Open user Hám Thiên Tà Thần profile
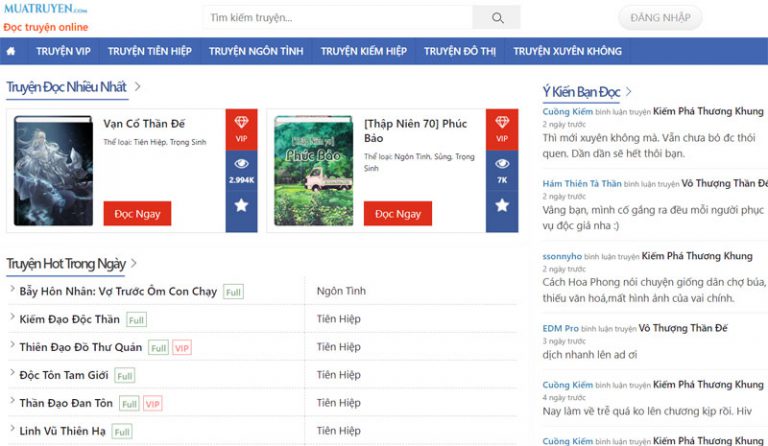The width and height of the screenshot is (768, 446). [582, 184]
